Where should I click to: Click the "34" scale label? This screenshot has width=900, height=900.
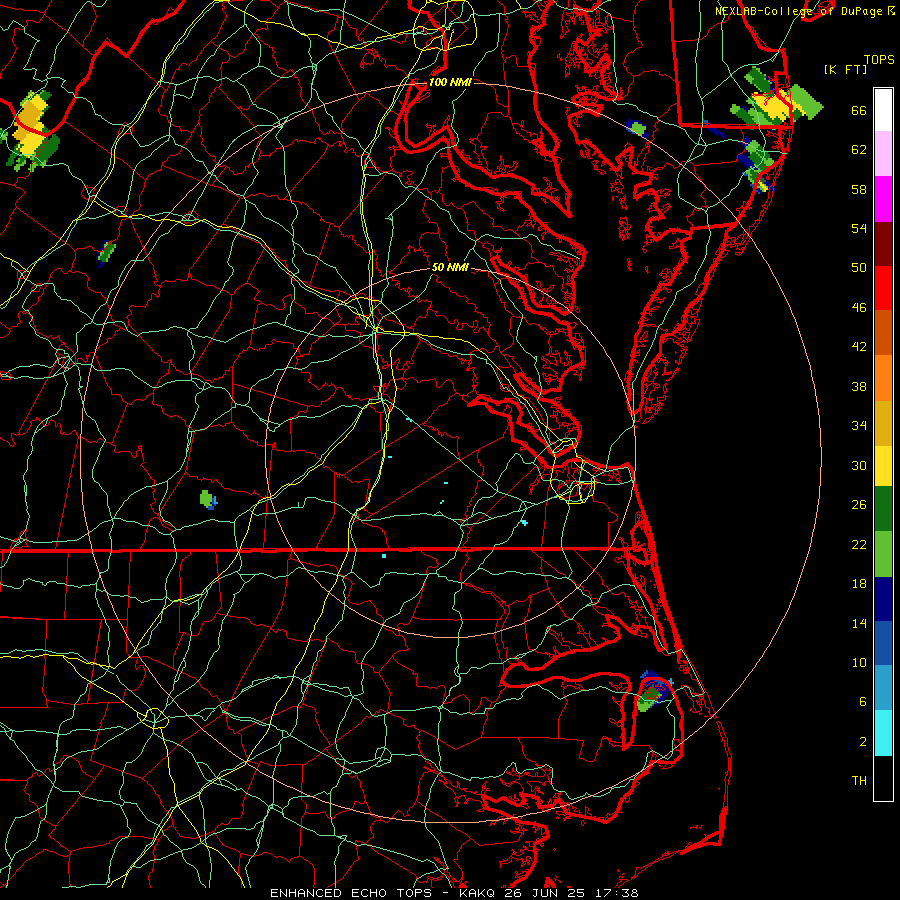coord(859,425)
